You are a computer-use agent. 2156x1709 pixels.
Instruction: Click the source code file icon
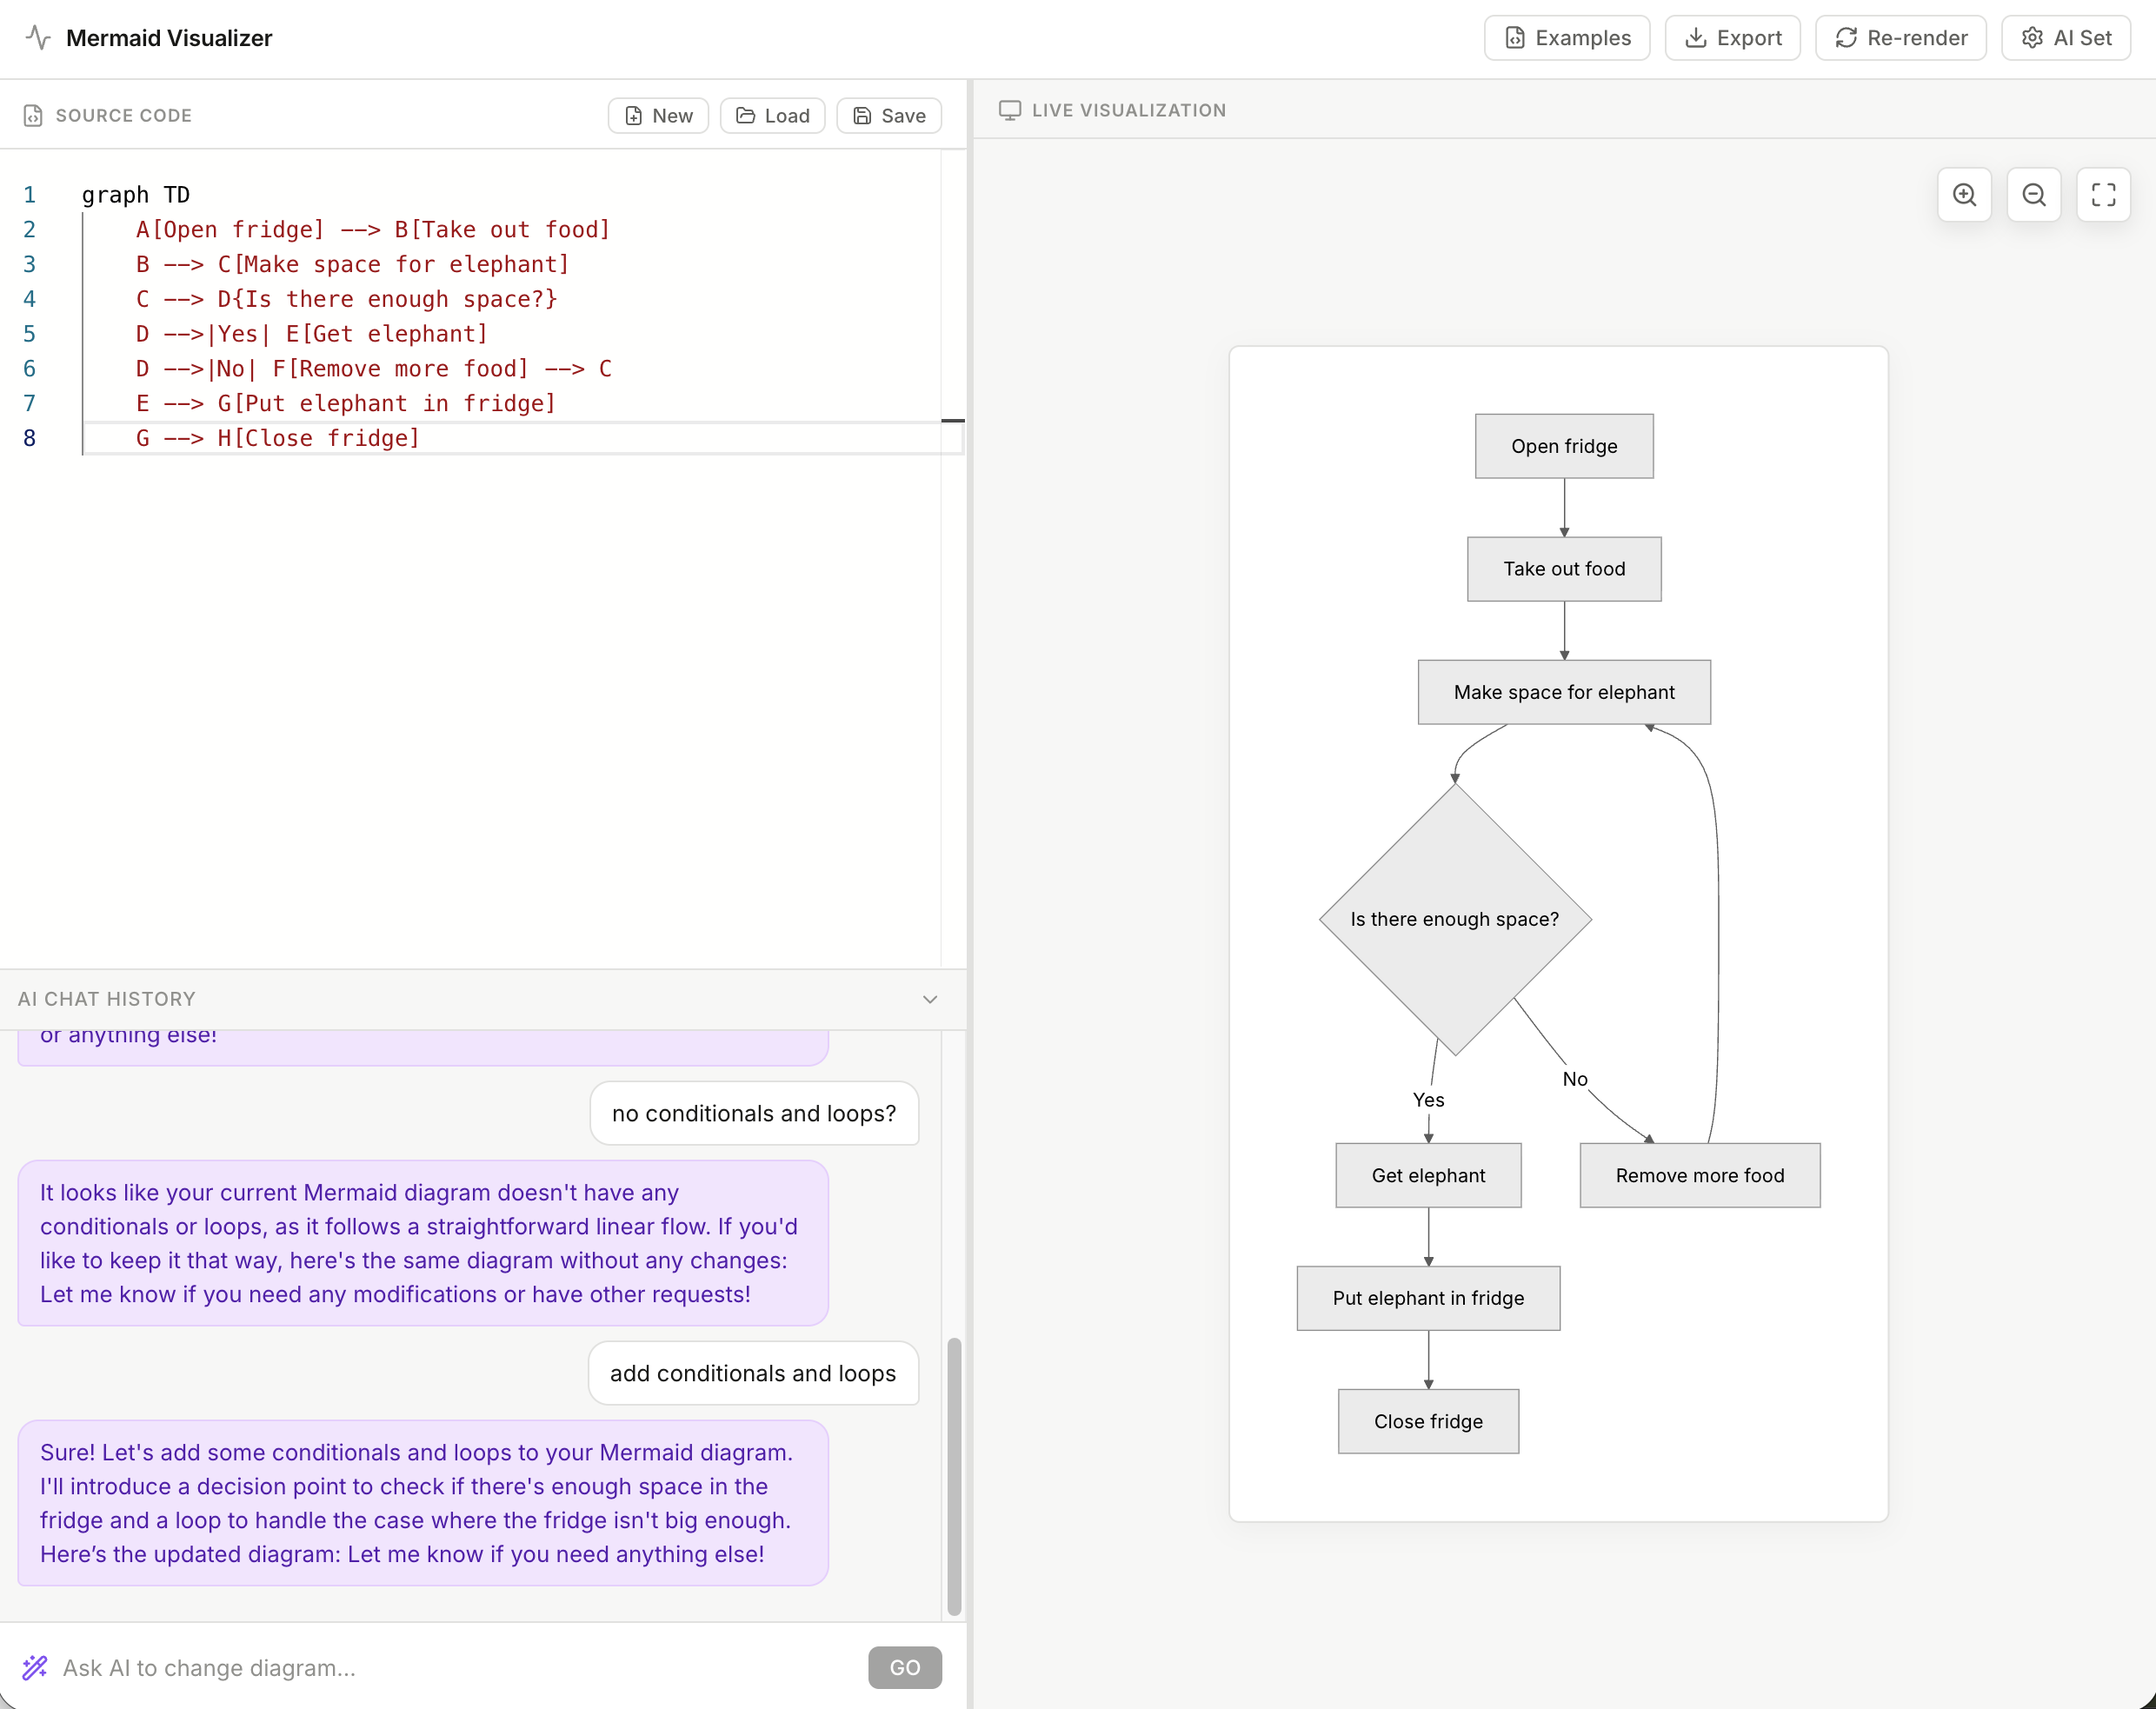(33, 115)
